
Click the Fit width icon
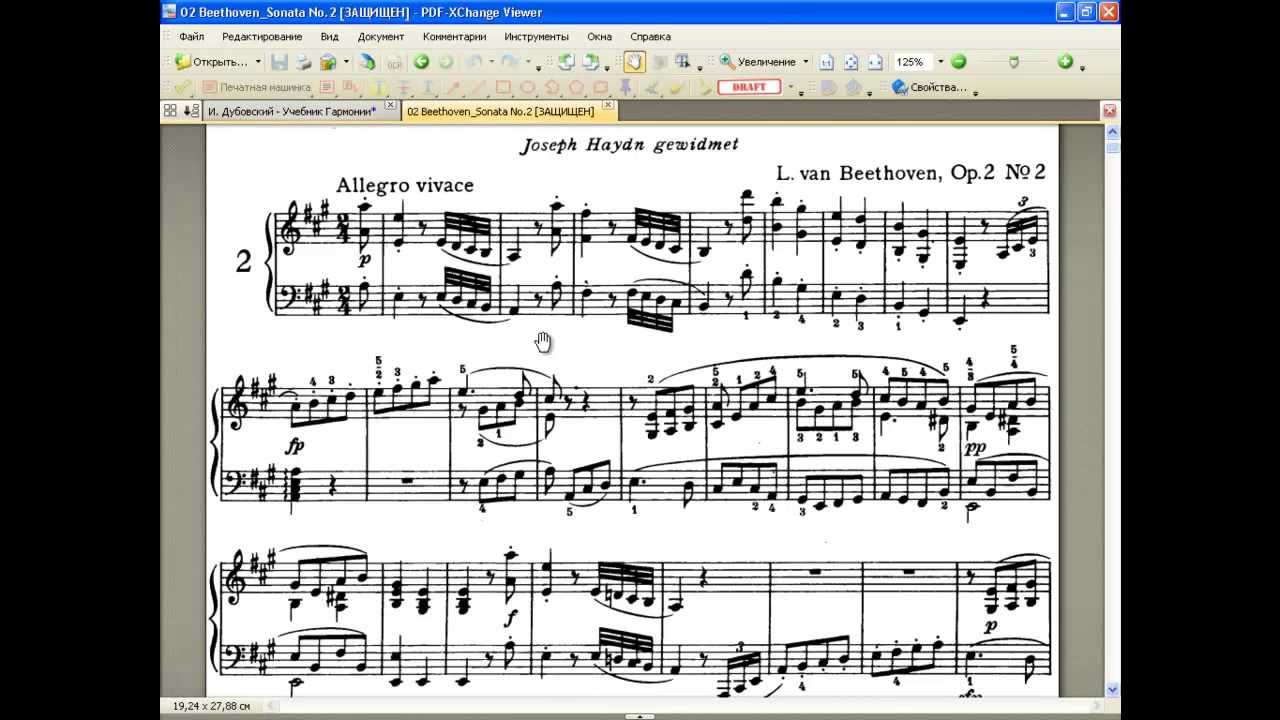875,62
